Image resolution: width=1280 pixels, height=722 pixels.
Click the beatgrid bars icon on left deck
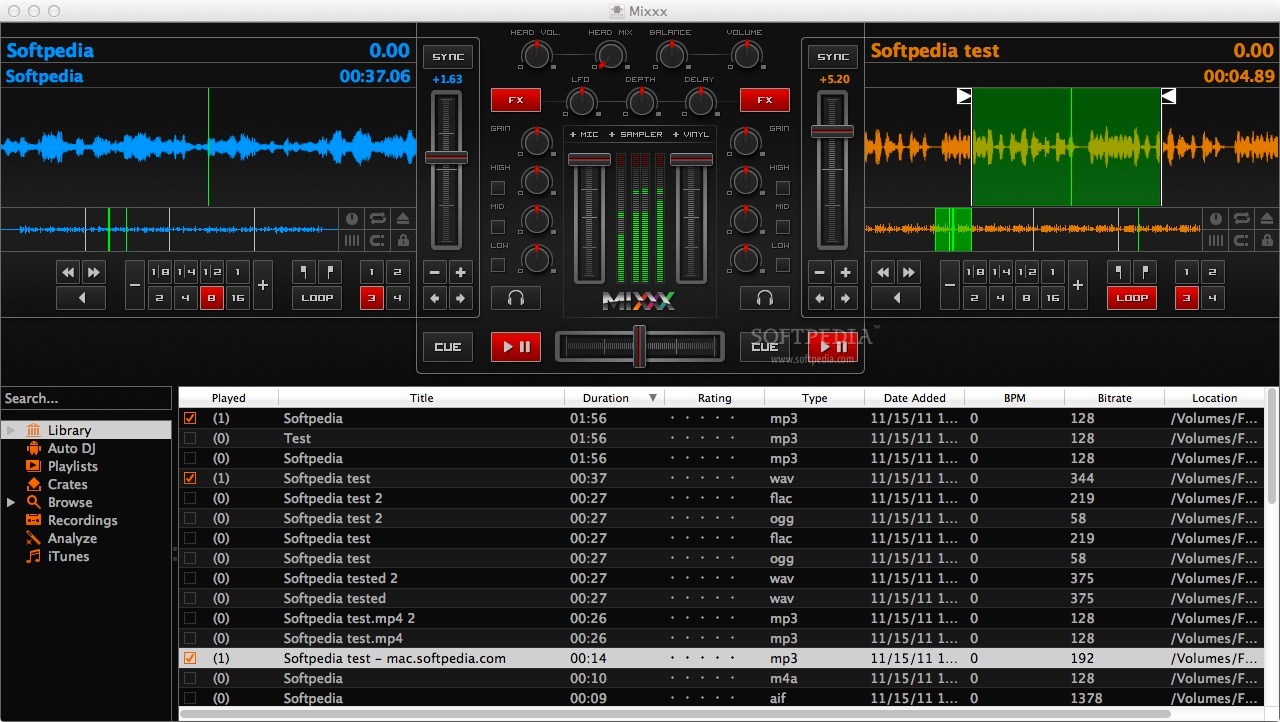coord(352,240)
